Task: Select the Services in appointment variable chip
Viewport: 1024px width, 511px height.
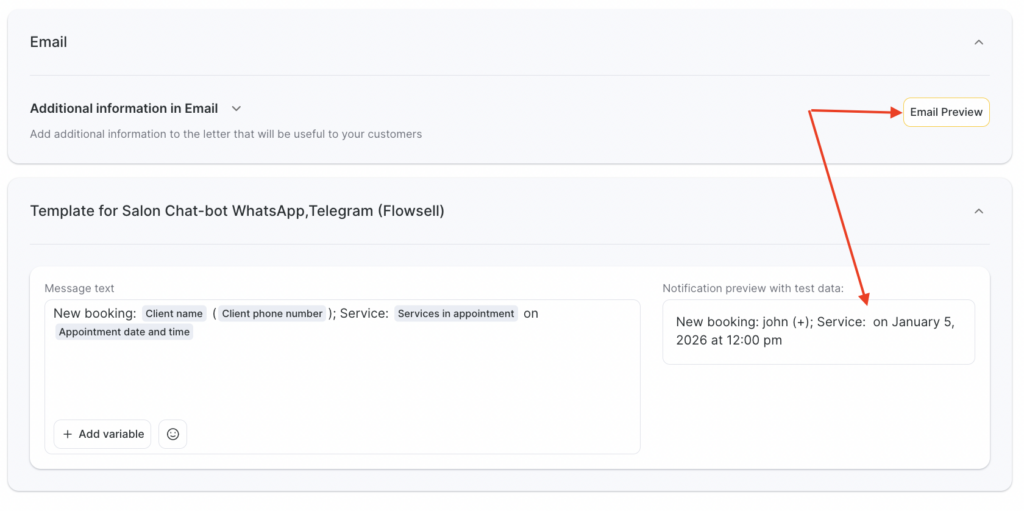Action: pyautogui.click(x=456, y=313)
